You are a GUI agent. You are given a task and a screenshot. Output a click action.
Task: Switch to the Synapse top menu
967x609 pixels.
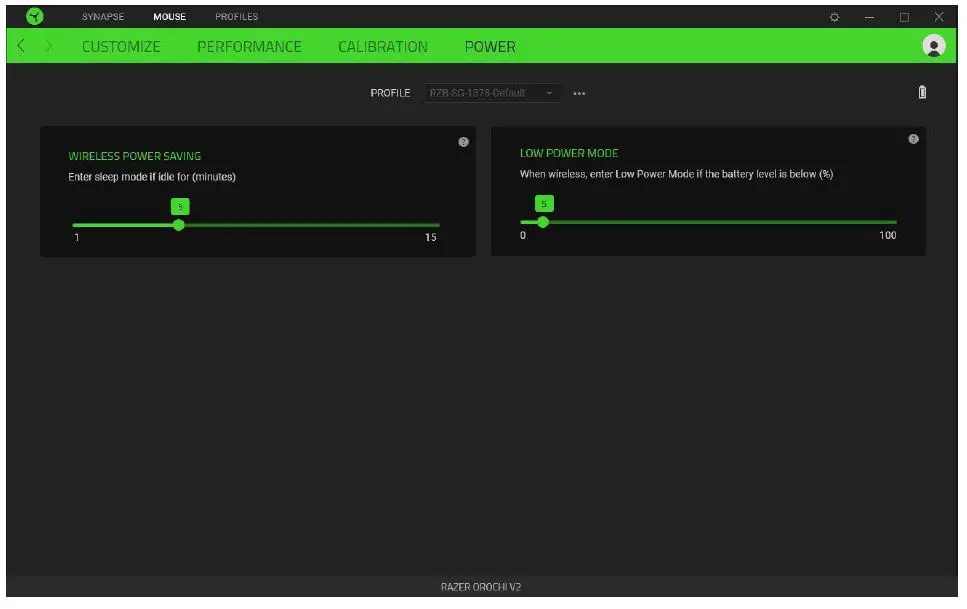click(x=103, y=17)
